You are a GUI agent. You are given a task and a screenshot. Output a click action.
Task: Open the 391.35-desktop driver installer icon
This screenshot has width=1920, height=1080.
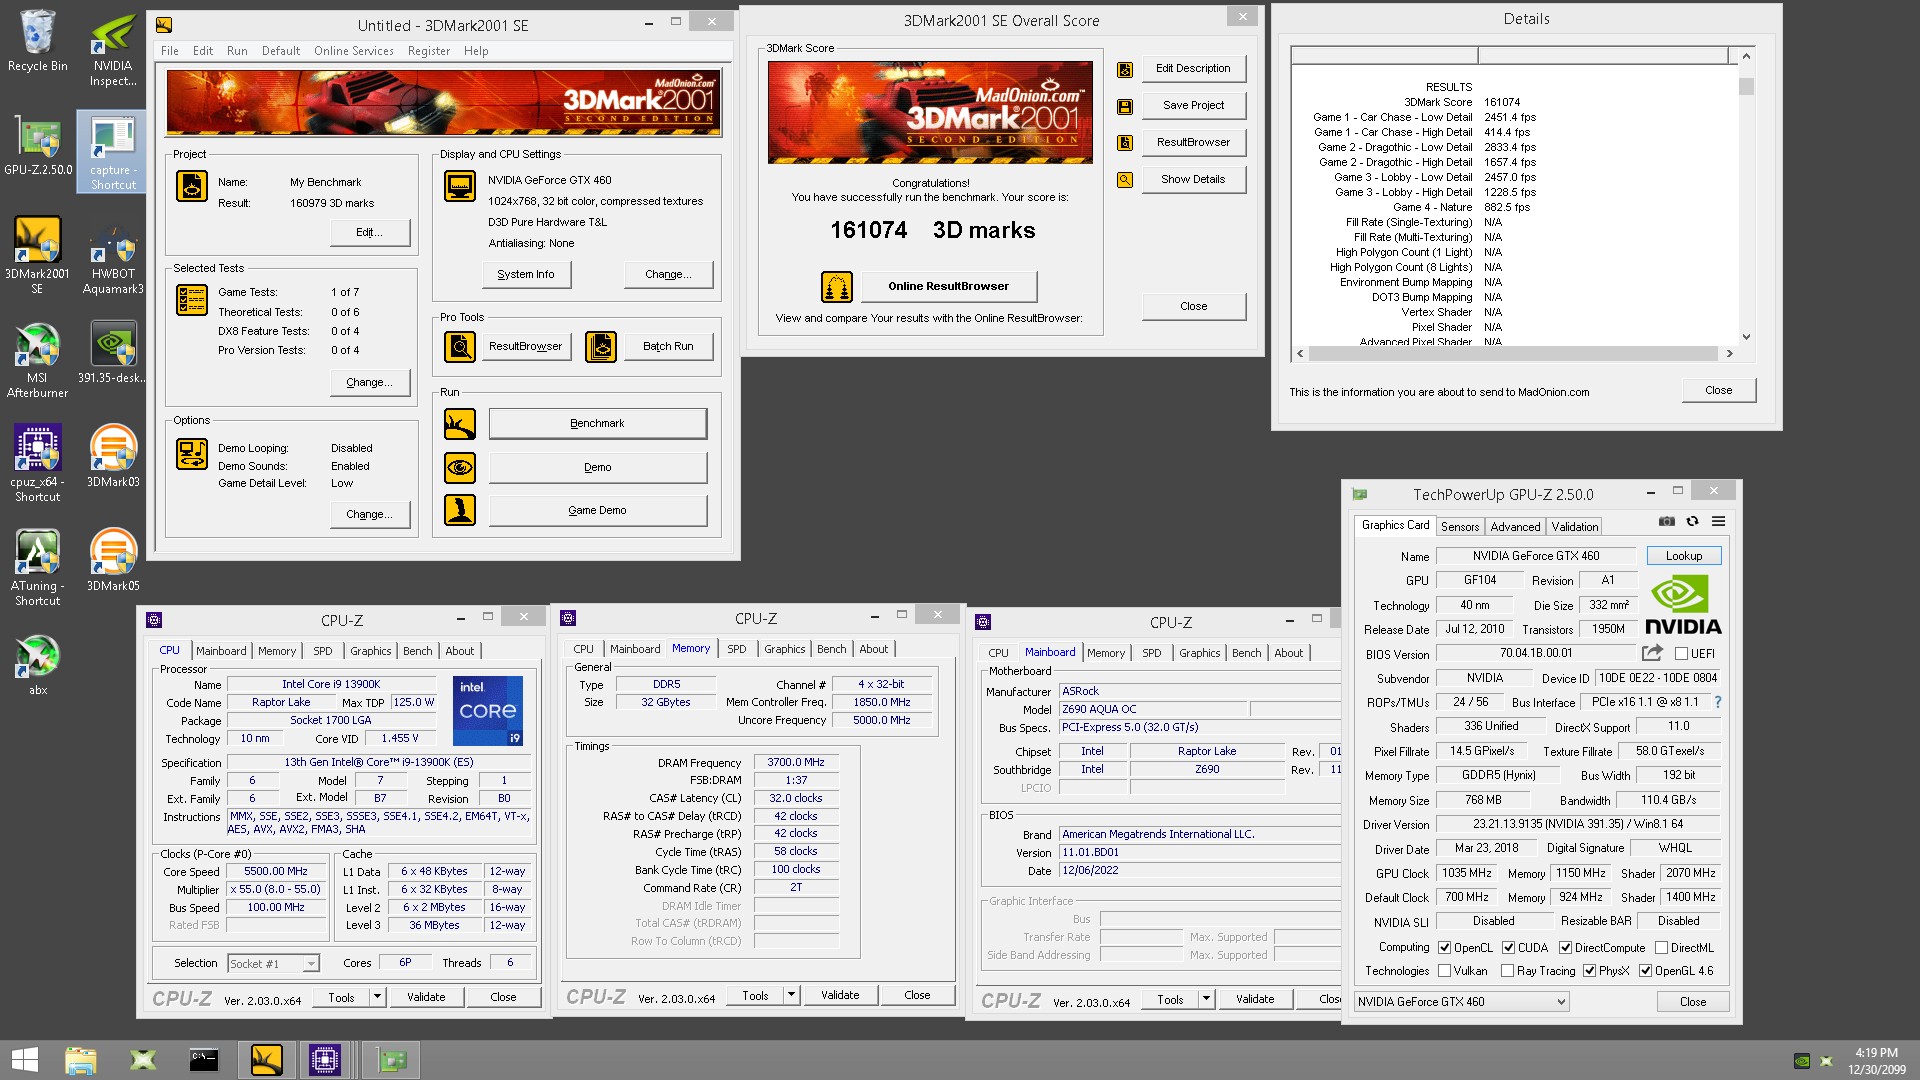113,352
